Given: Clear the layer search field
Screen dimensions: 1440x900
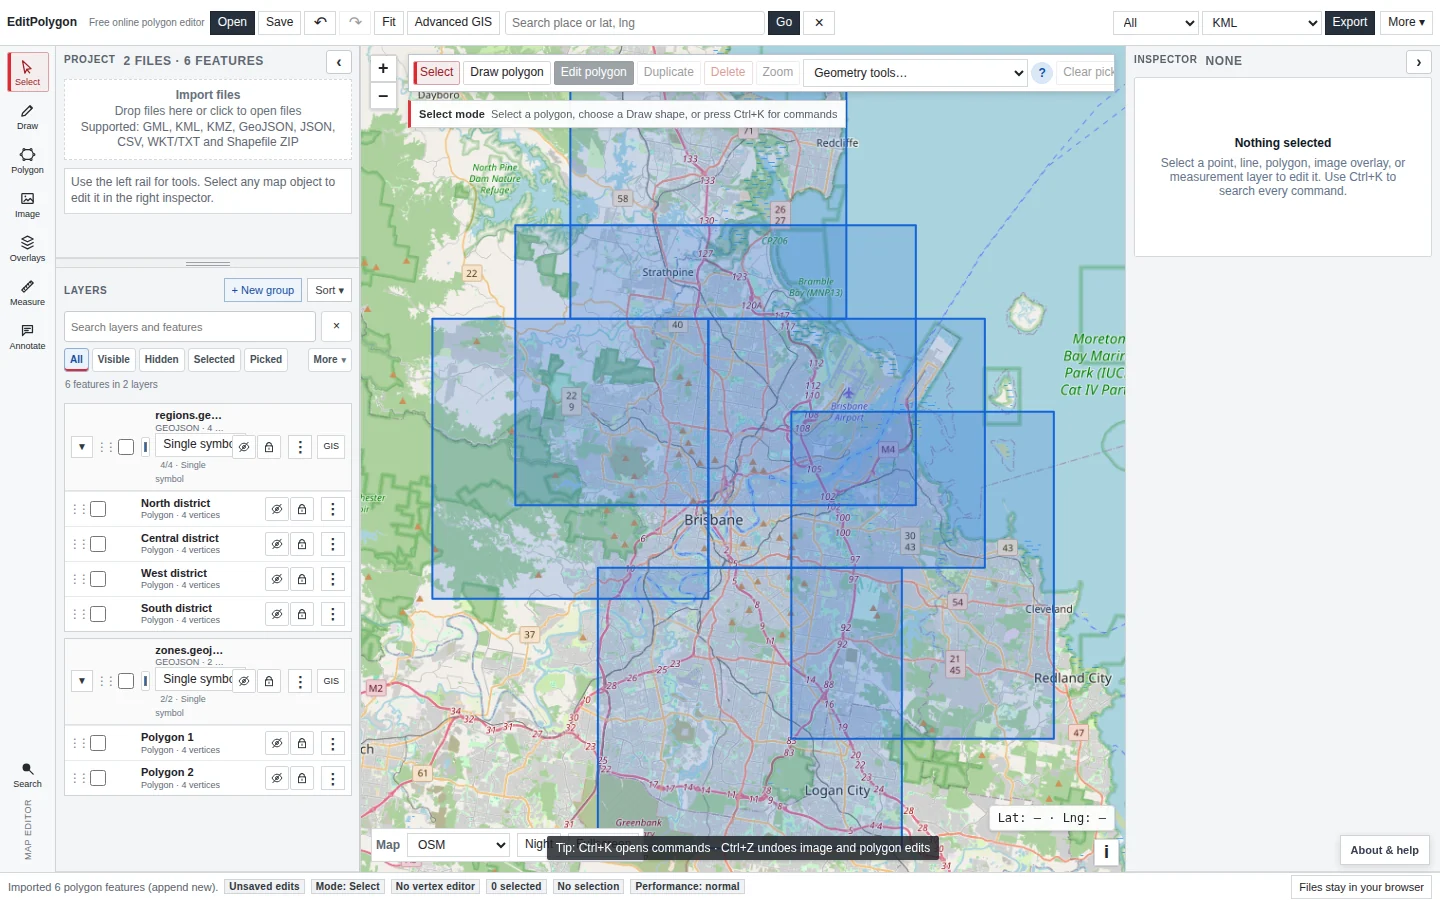Looking at the screenshot, I should [x=337, y=326].
